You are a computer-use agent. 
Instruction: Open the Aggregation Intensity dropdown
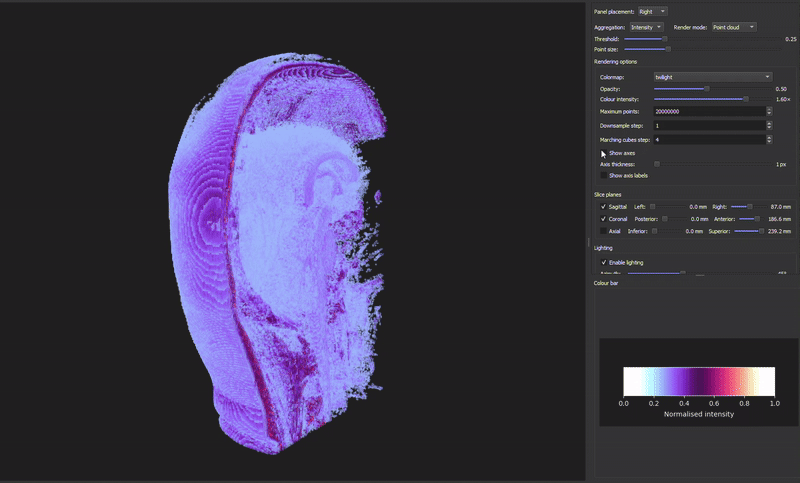pos(645,27)
